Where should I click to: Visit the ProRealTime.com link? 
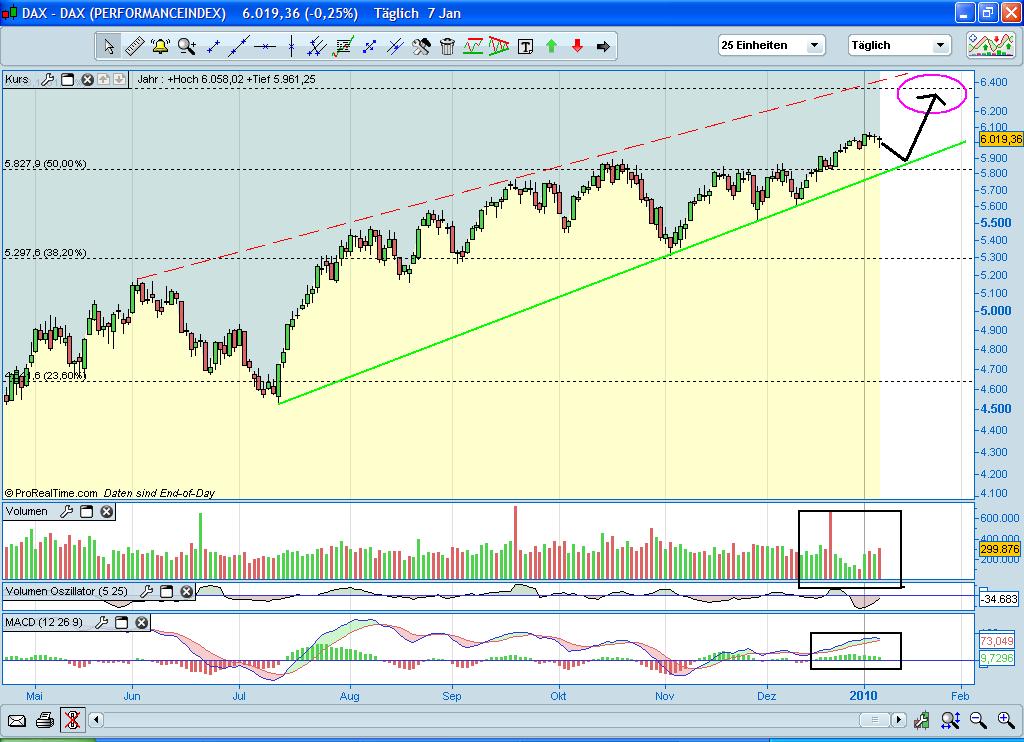52,493
